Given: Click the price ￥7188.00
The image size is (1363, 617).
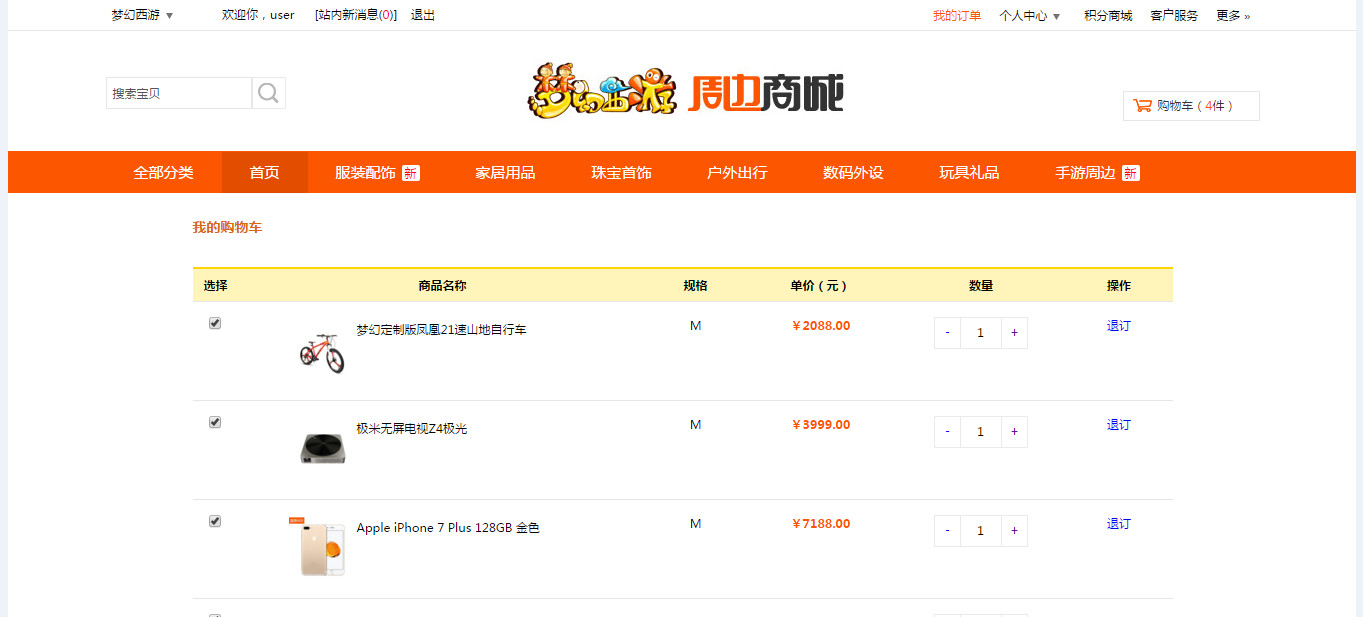Looking at the screenshot, I should click(x=821, y=524).
